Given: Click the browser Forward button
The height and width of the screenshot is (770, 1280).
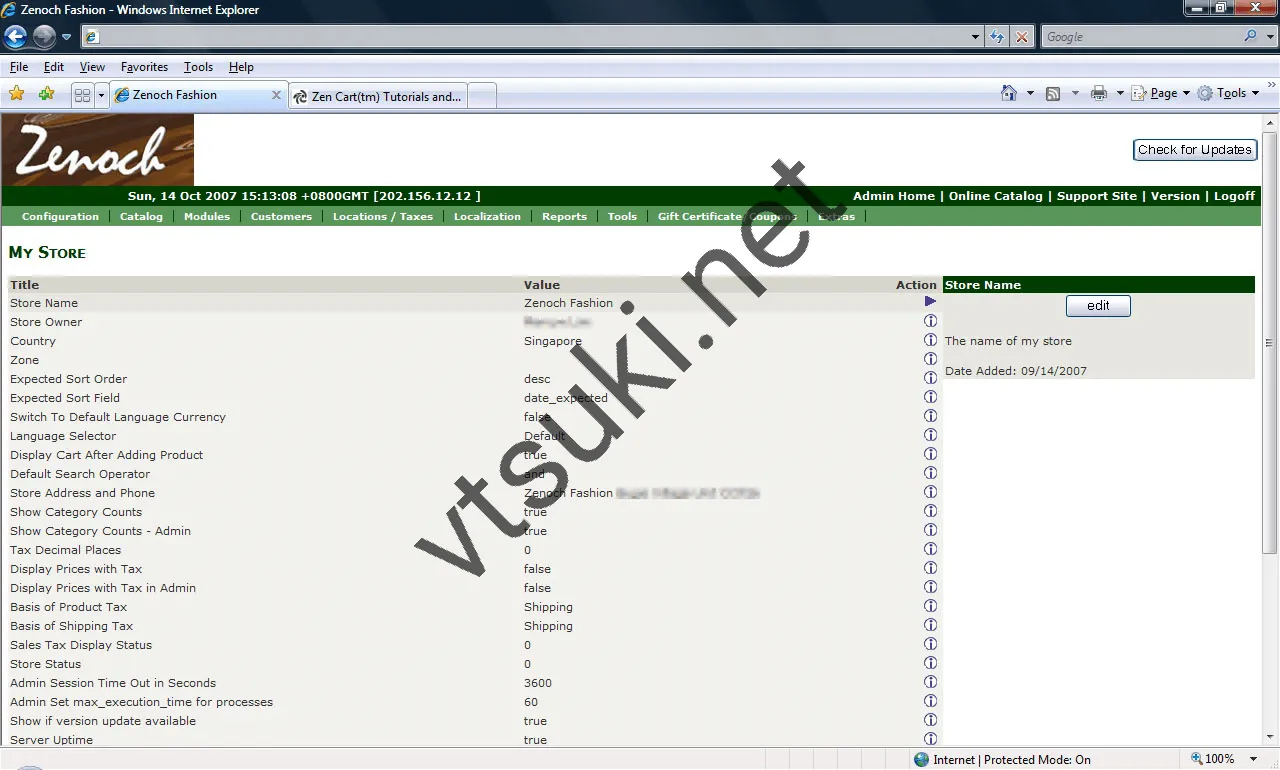Looking at the screenshot, I should tap(44, 37).
